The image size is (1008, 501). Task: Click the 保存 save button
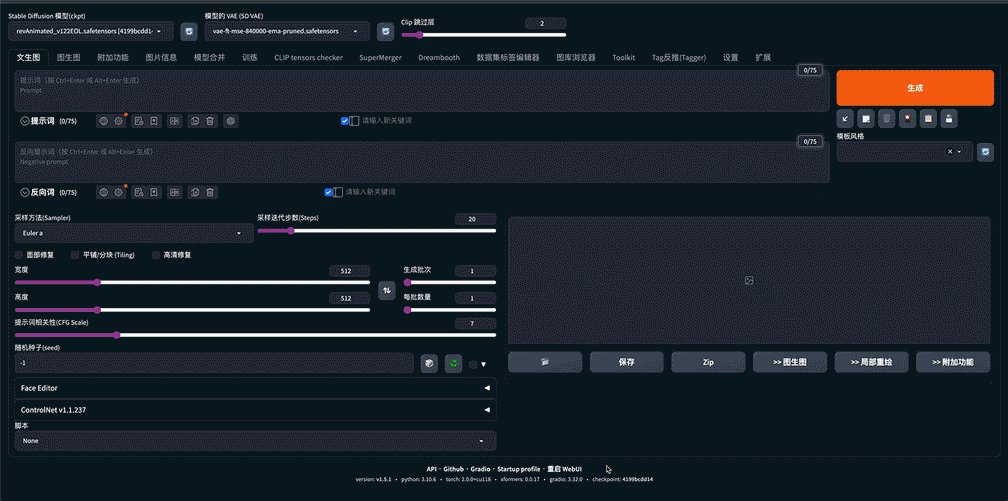click(627, 362)
